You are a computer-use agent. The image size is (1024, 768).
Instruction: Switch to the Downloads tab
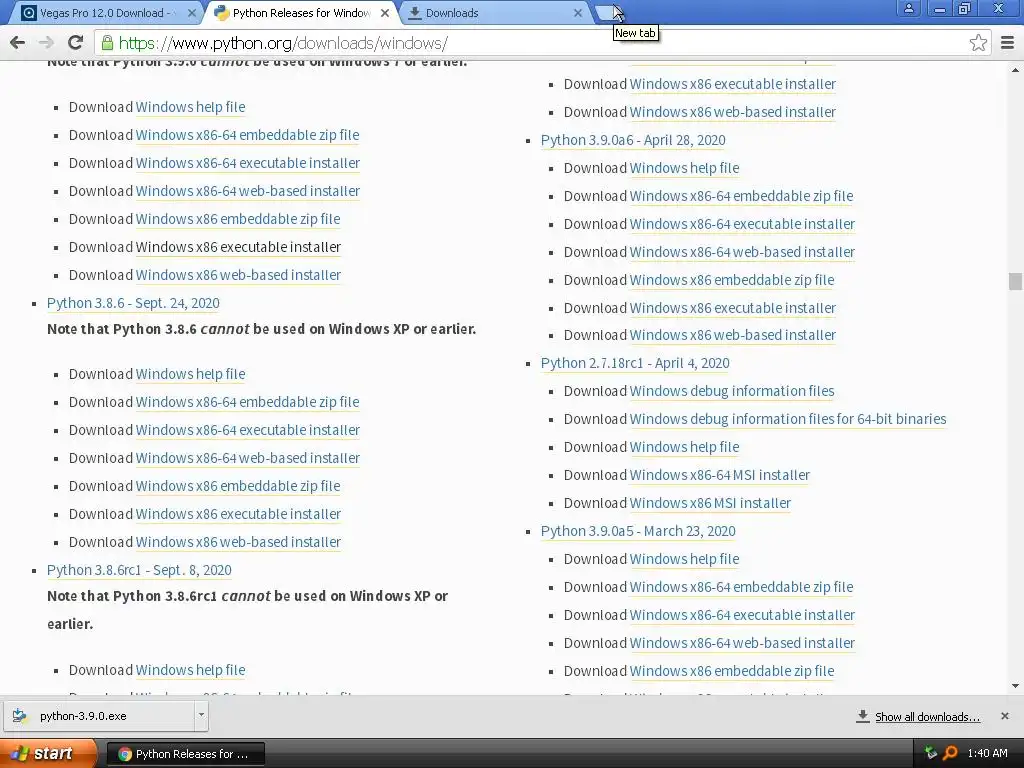[494, 13]
